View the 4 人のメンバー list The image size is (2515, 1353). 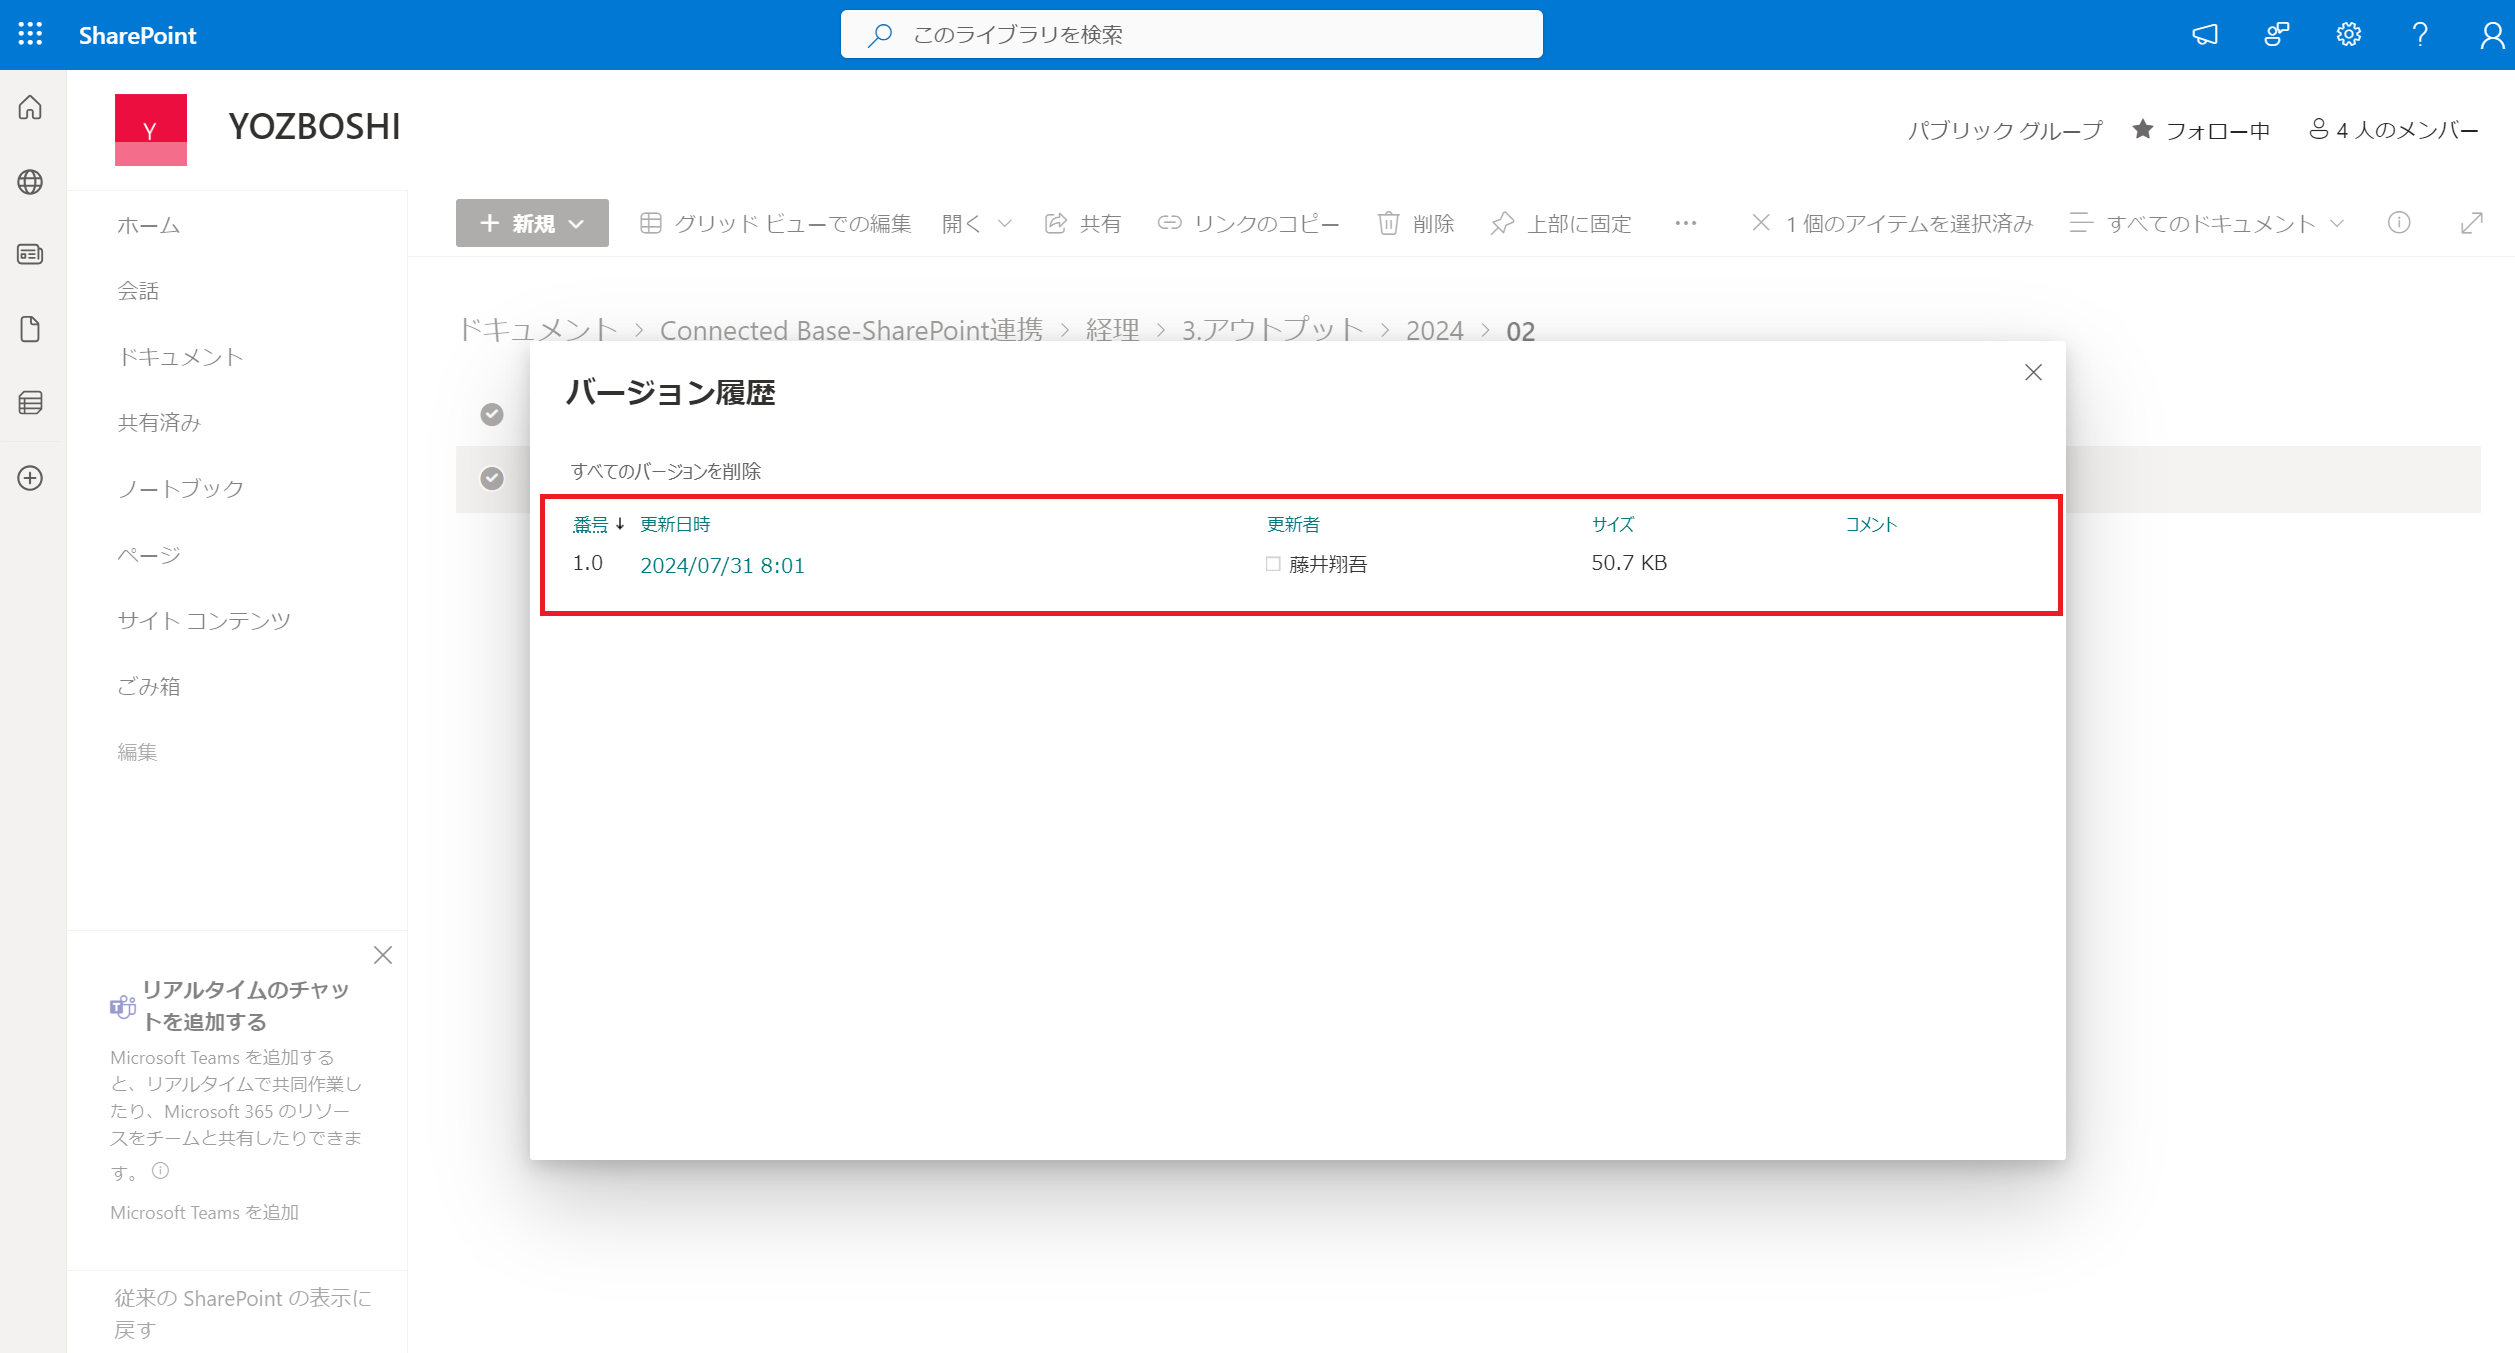pyautogui.click(x=2393, y=130)
